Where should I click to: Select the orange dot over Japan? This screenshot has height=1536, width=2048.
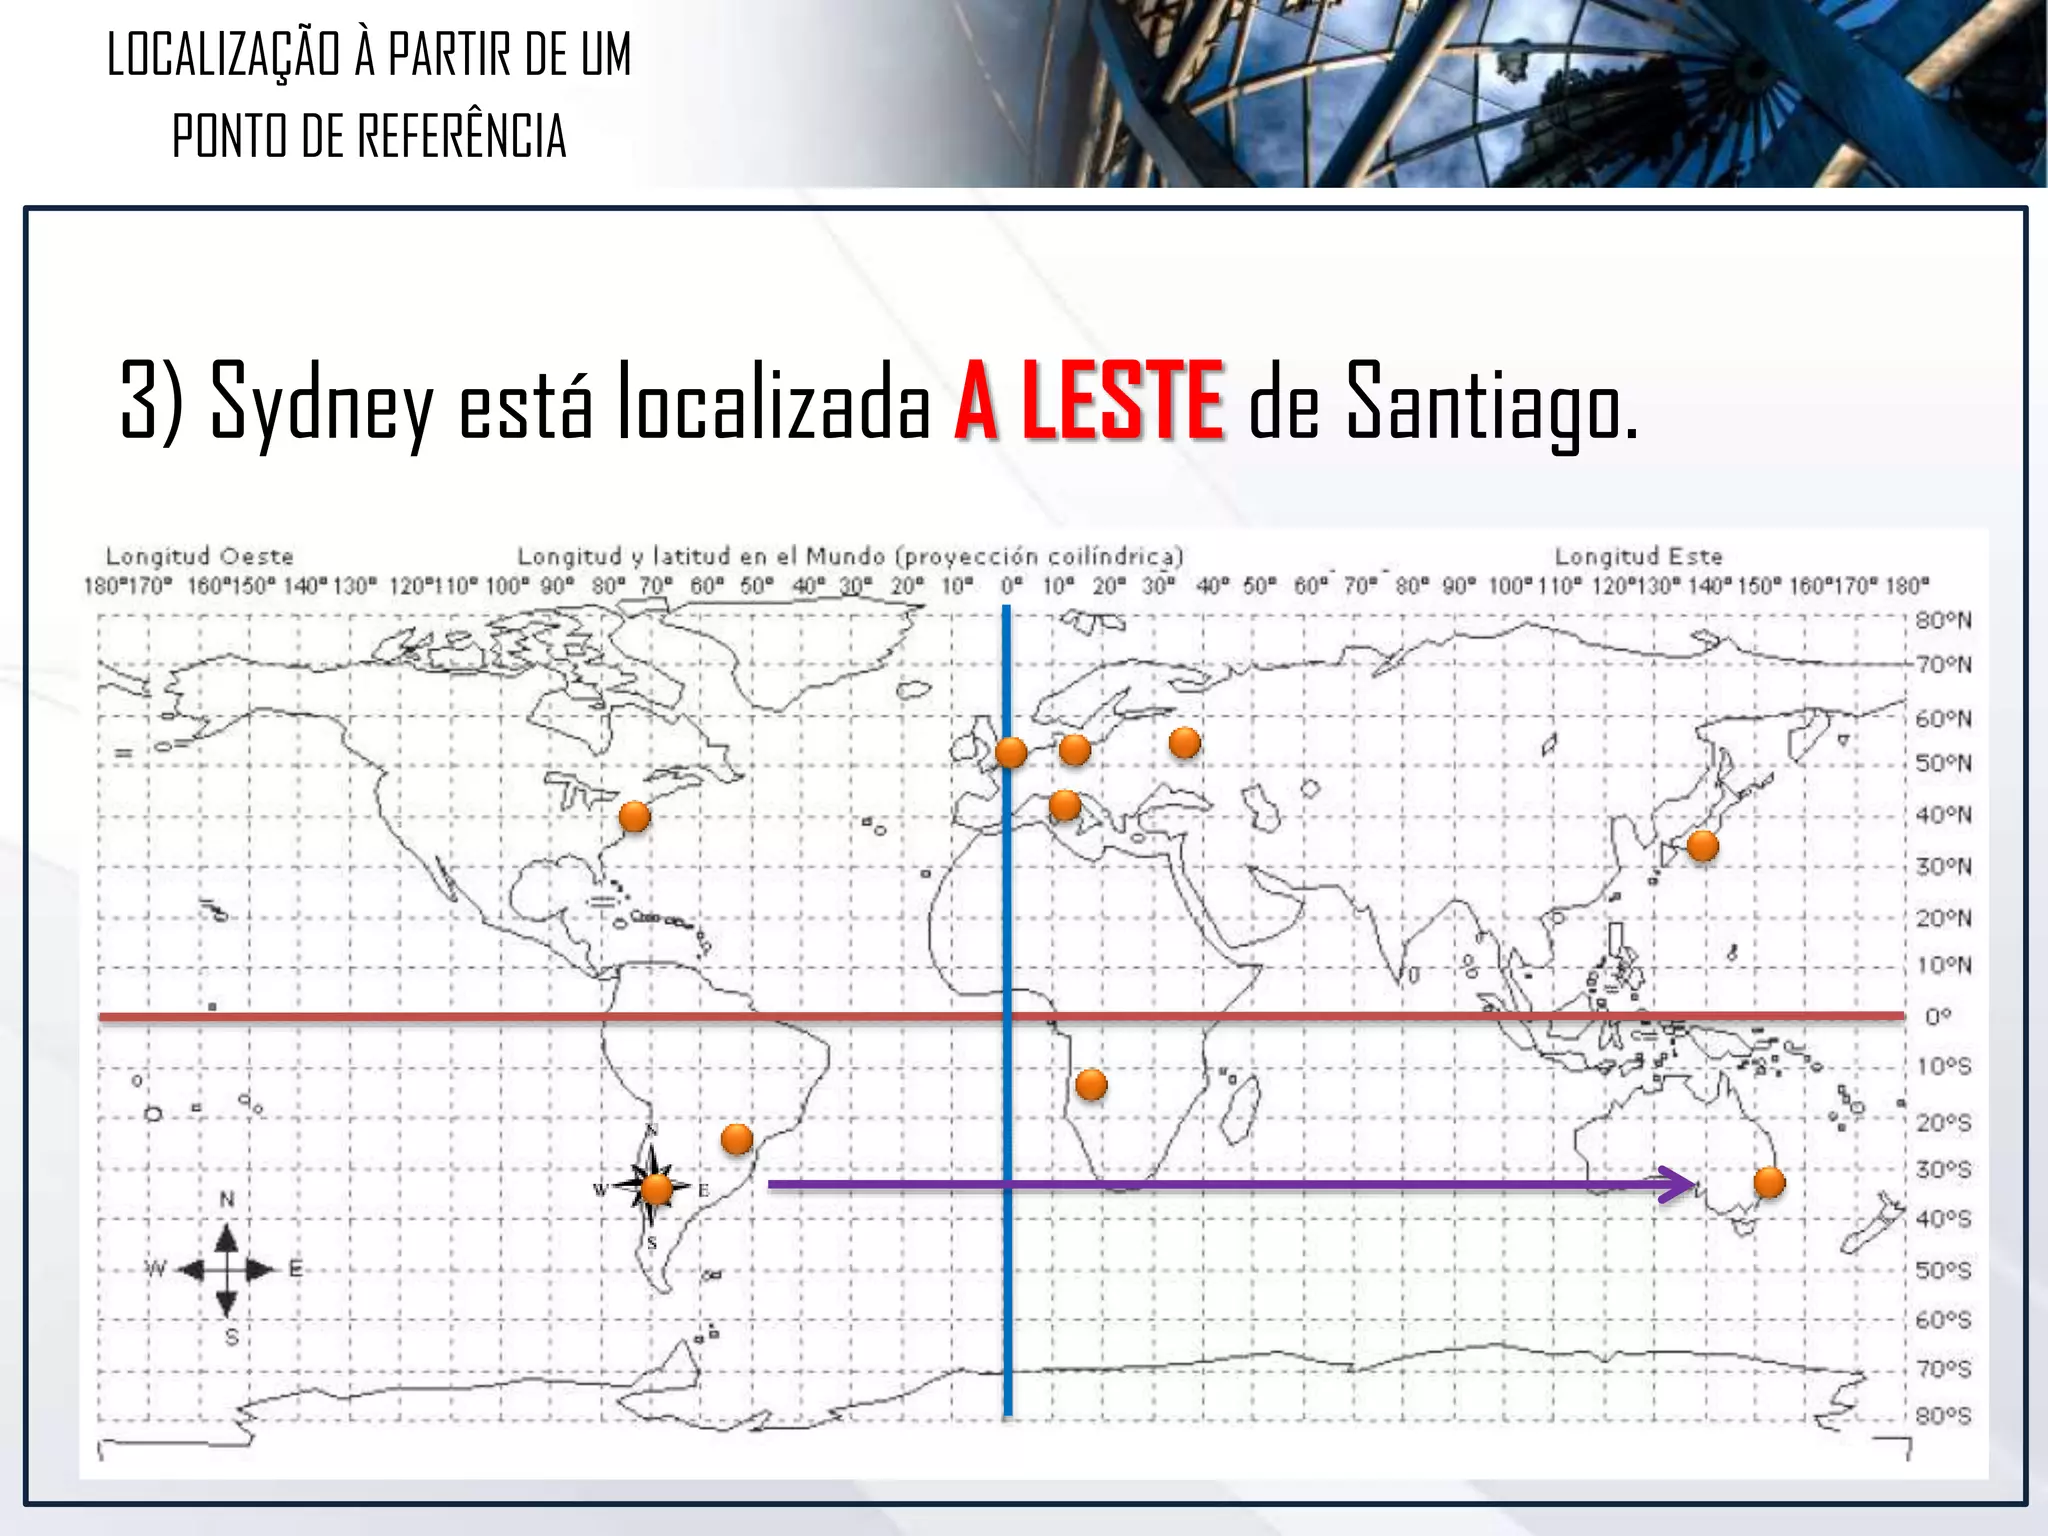[1702, 846]
